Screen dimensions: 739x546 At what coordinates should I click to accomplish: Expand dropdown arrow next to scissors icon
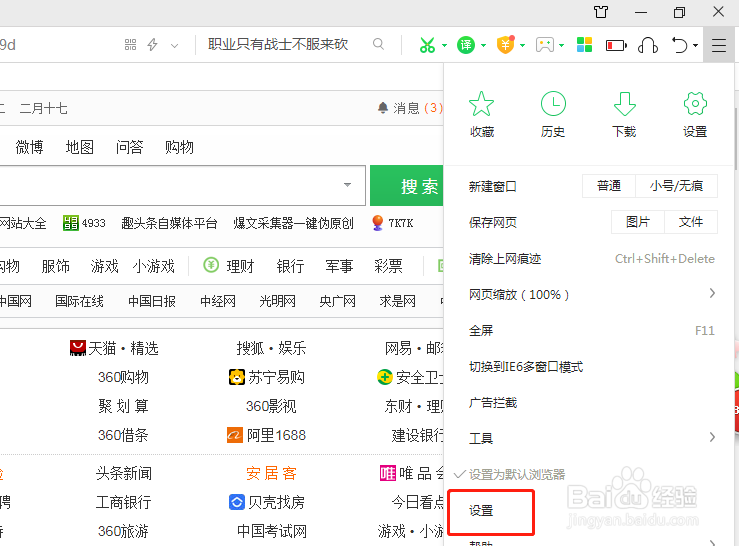[x=444, y=45]
